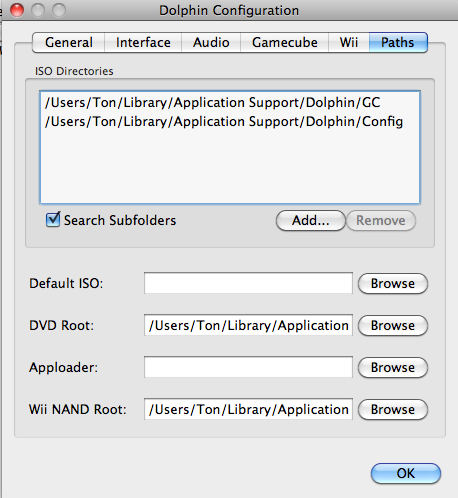Go to the Gamecube tab
Viewport: 458px width, 498px height.
(x=285, y=43)
